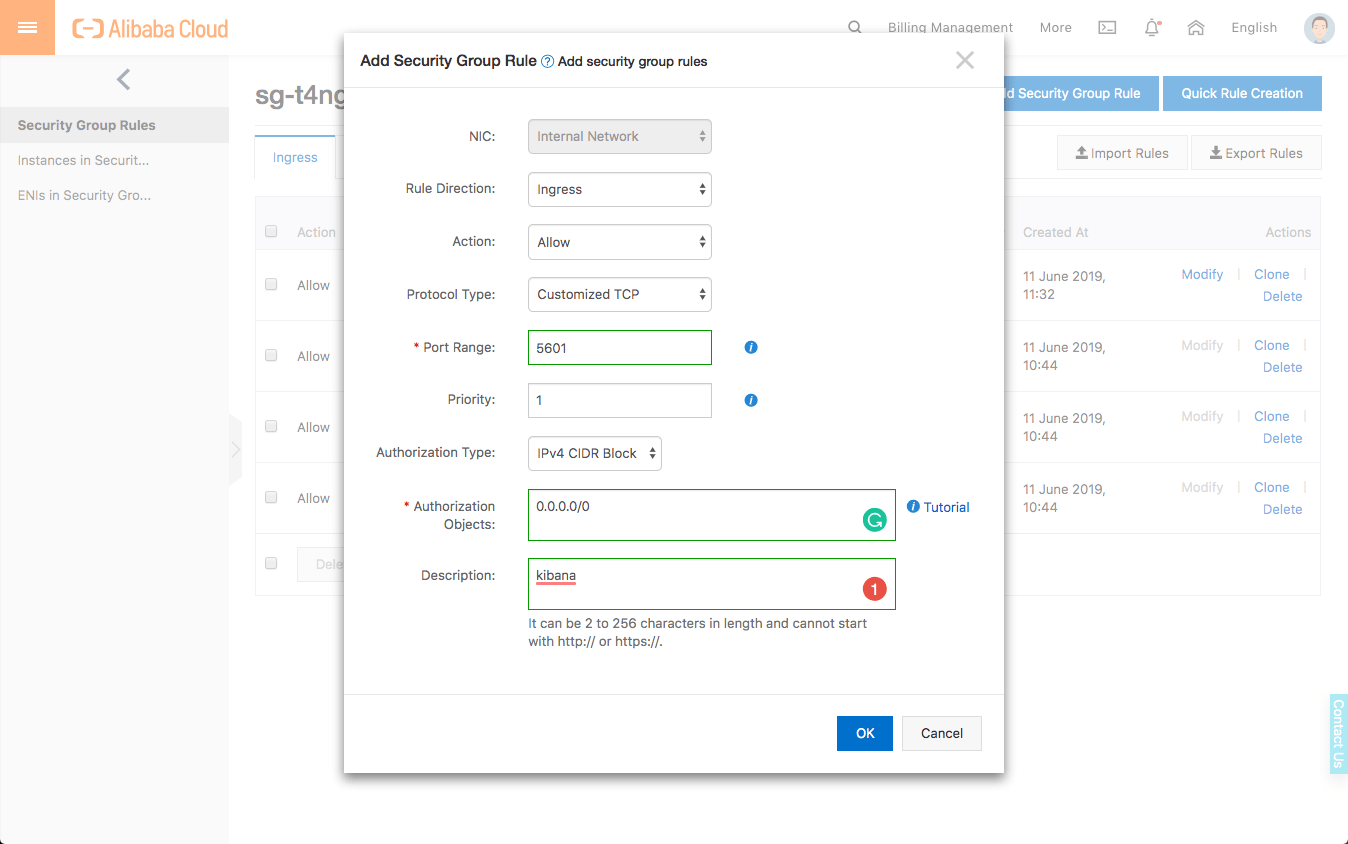Open Instances in Security Group item
Viewport: 1348px width, 844px height.
click(x=114, y=160)
